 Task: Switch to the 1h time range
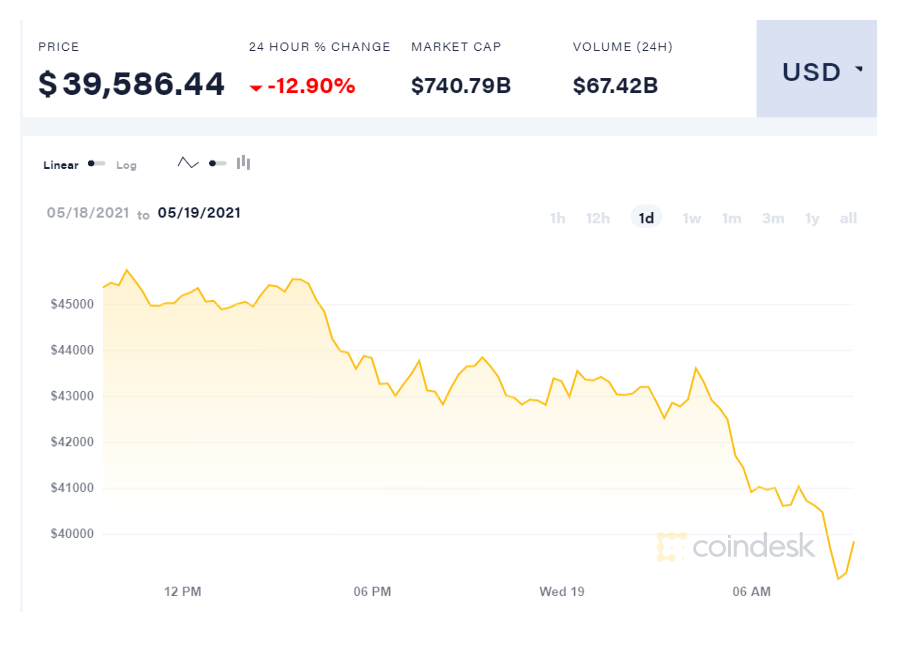[557, 217]
